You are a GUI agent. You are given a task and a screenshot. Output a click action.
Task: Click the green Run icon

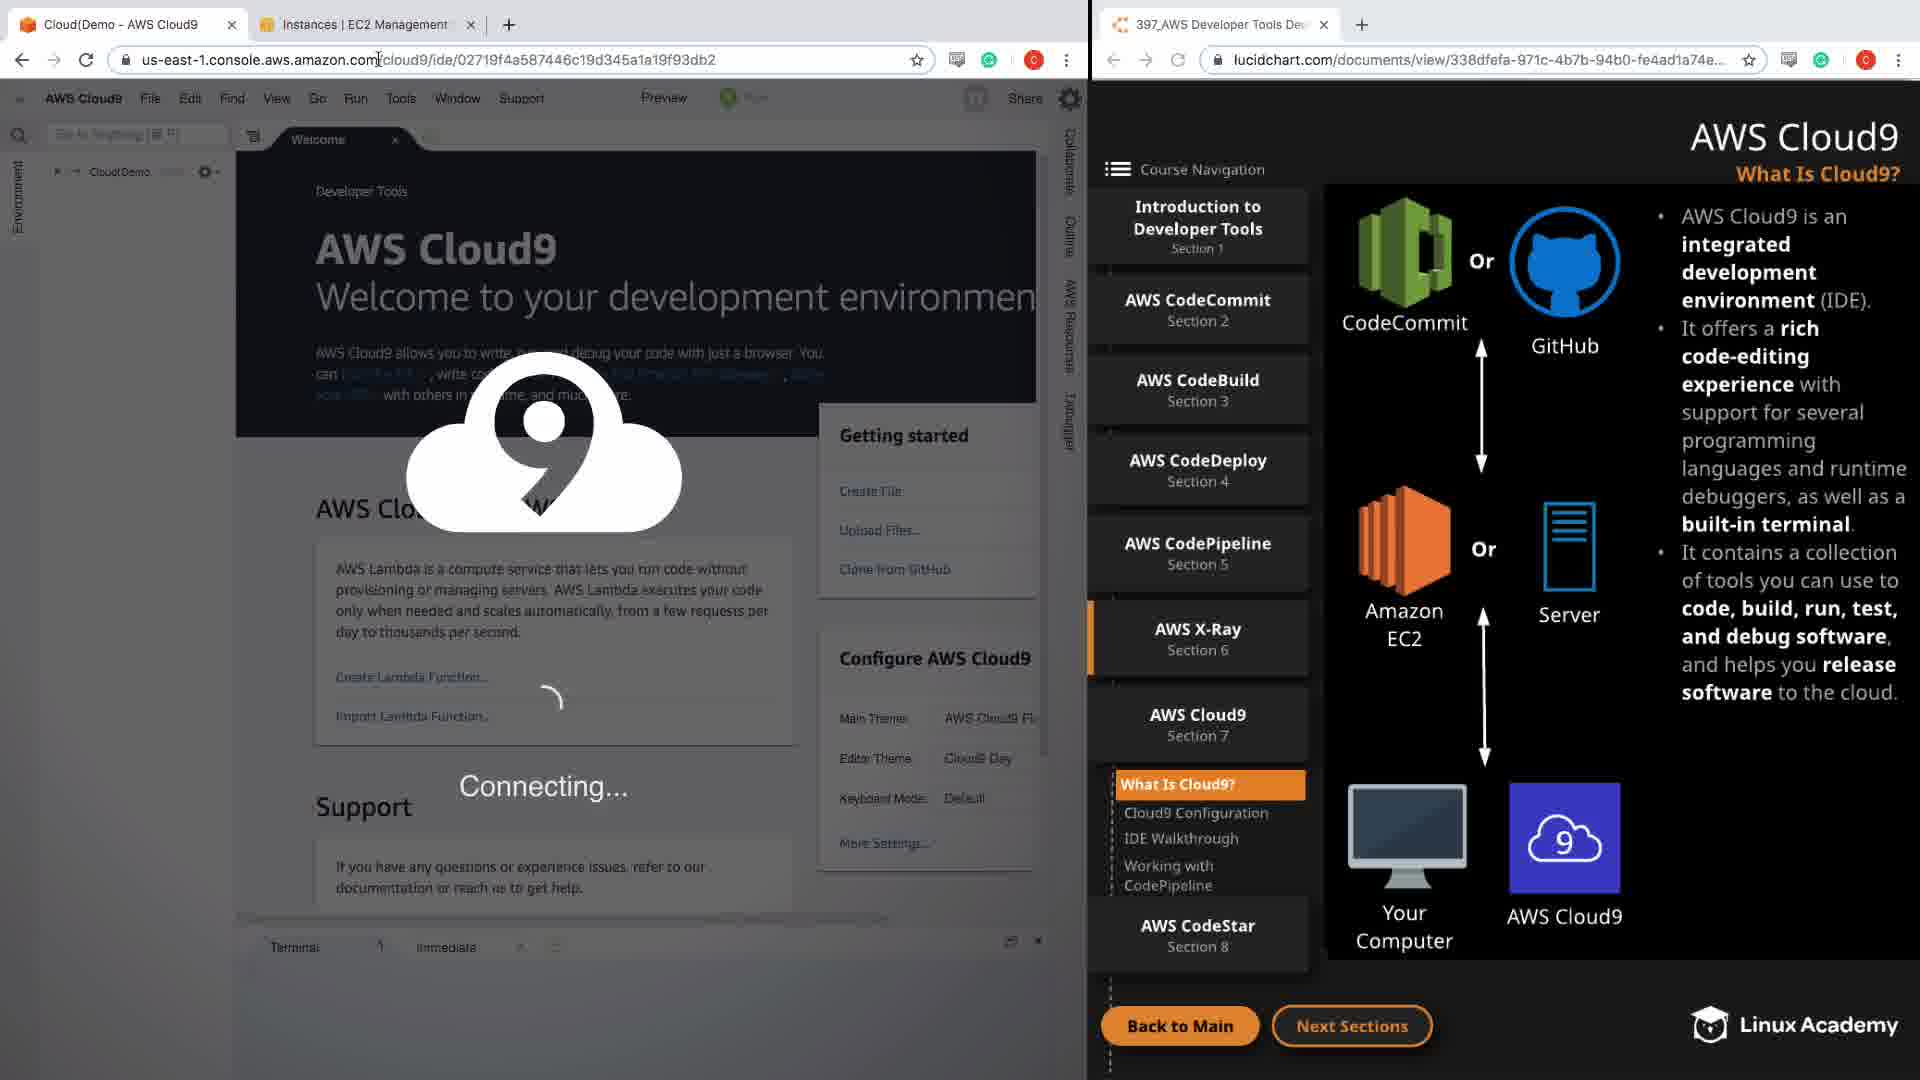point(728,97)
